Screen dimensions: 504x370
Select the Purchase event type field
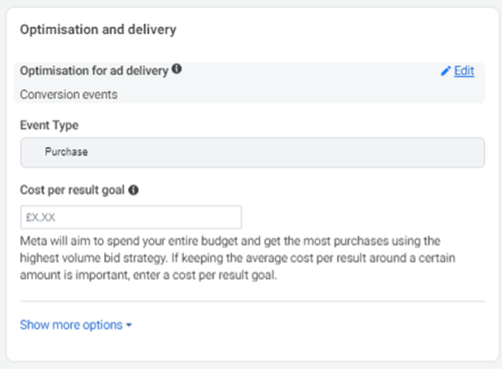click(253, 152)
